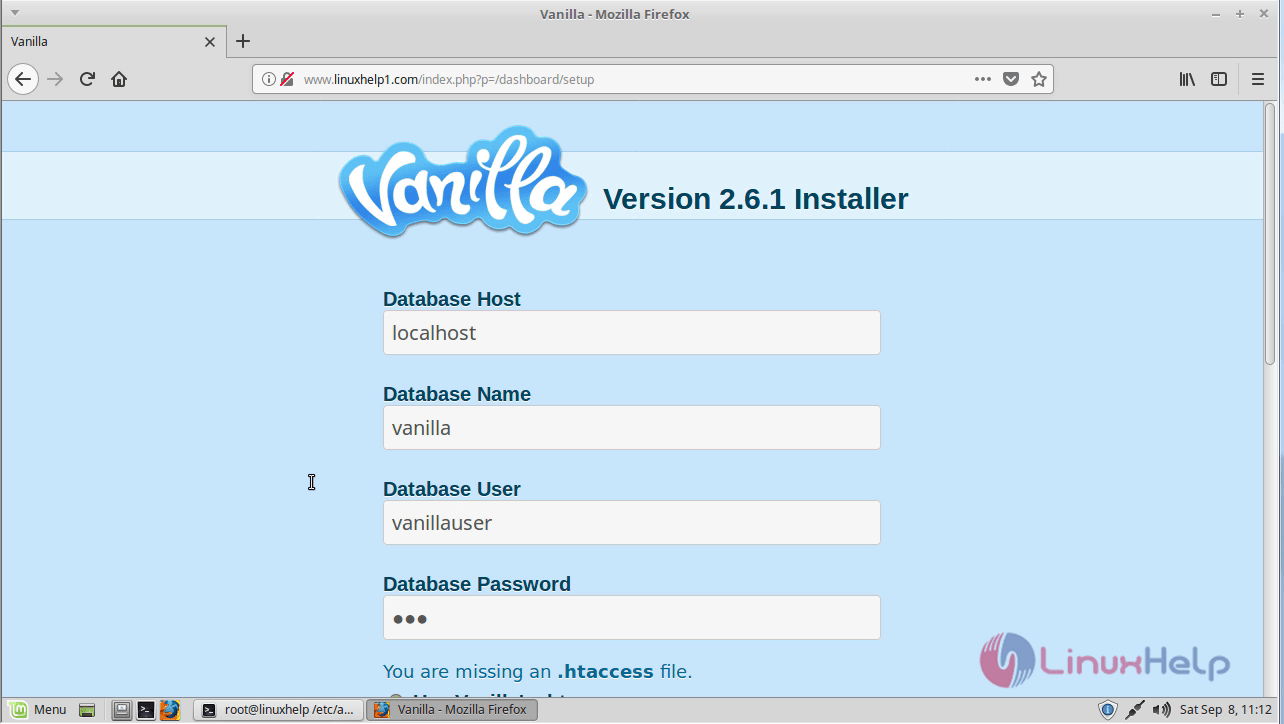Click the "Database Name" label
The image size is (1284, 724).
coord(457,394)
